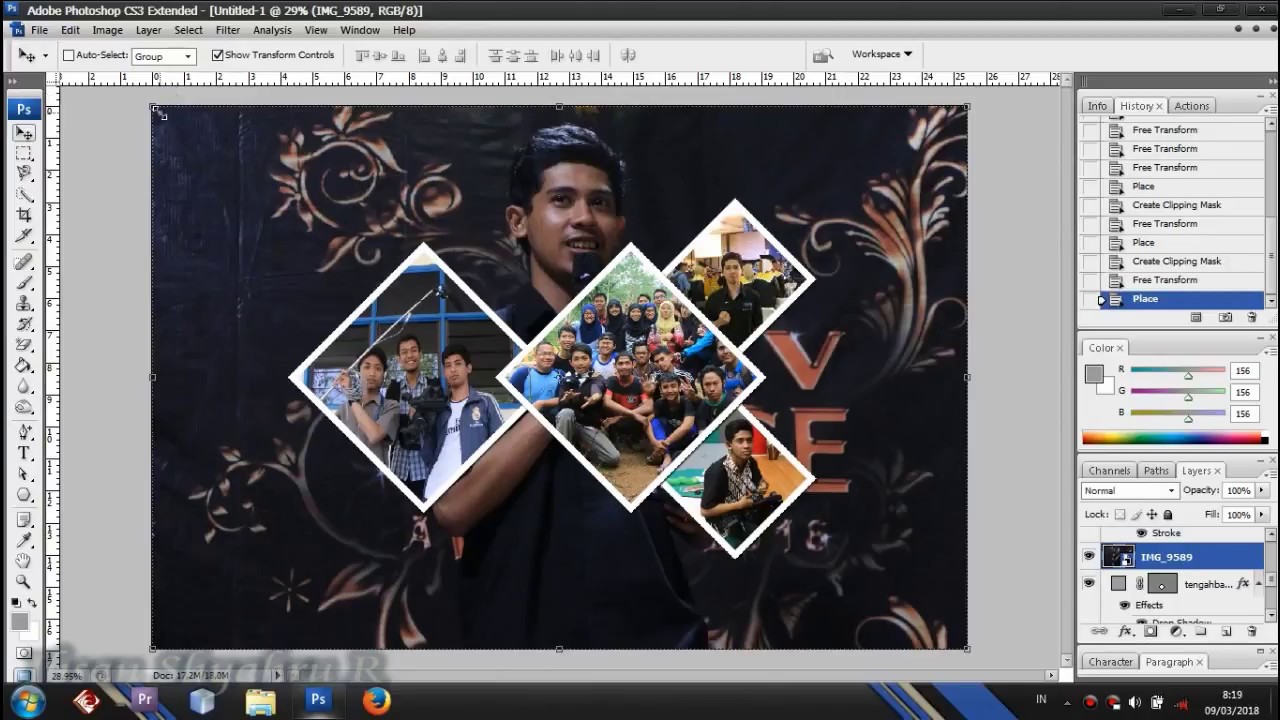
Task: Hide the IMG_9589 layer
Action: tap(1089, 557)
